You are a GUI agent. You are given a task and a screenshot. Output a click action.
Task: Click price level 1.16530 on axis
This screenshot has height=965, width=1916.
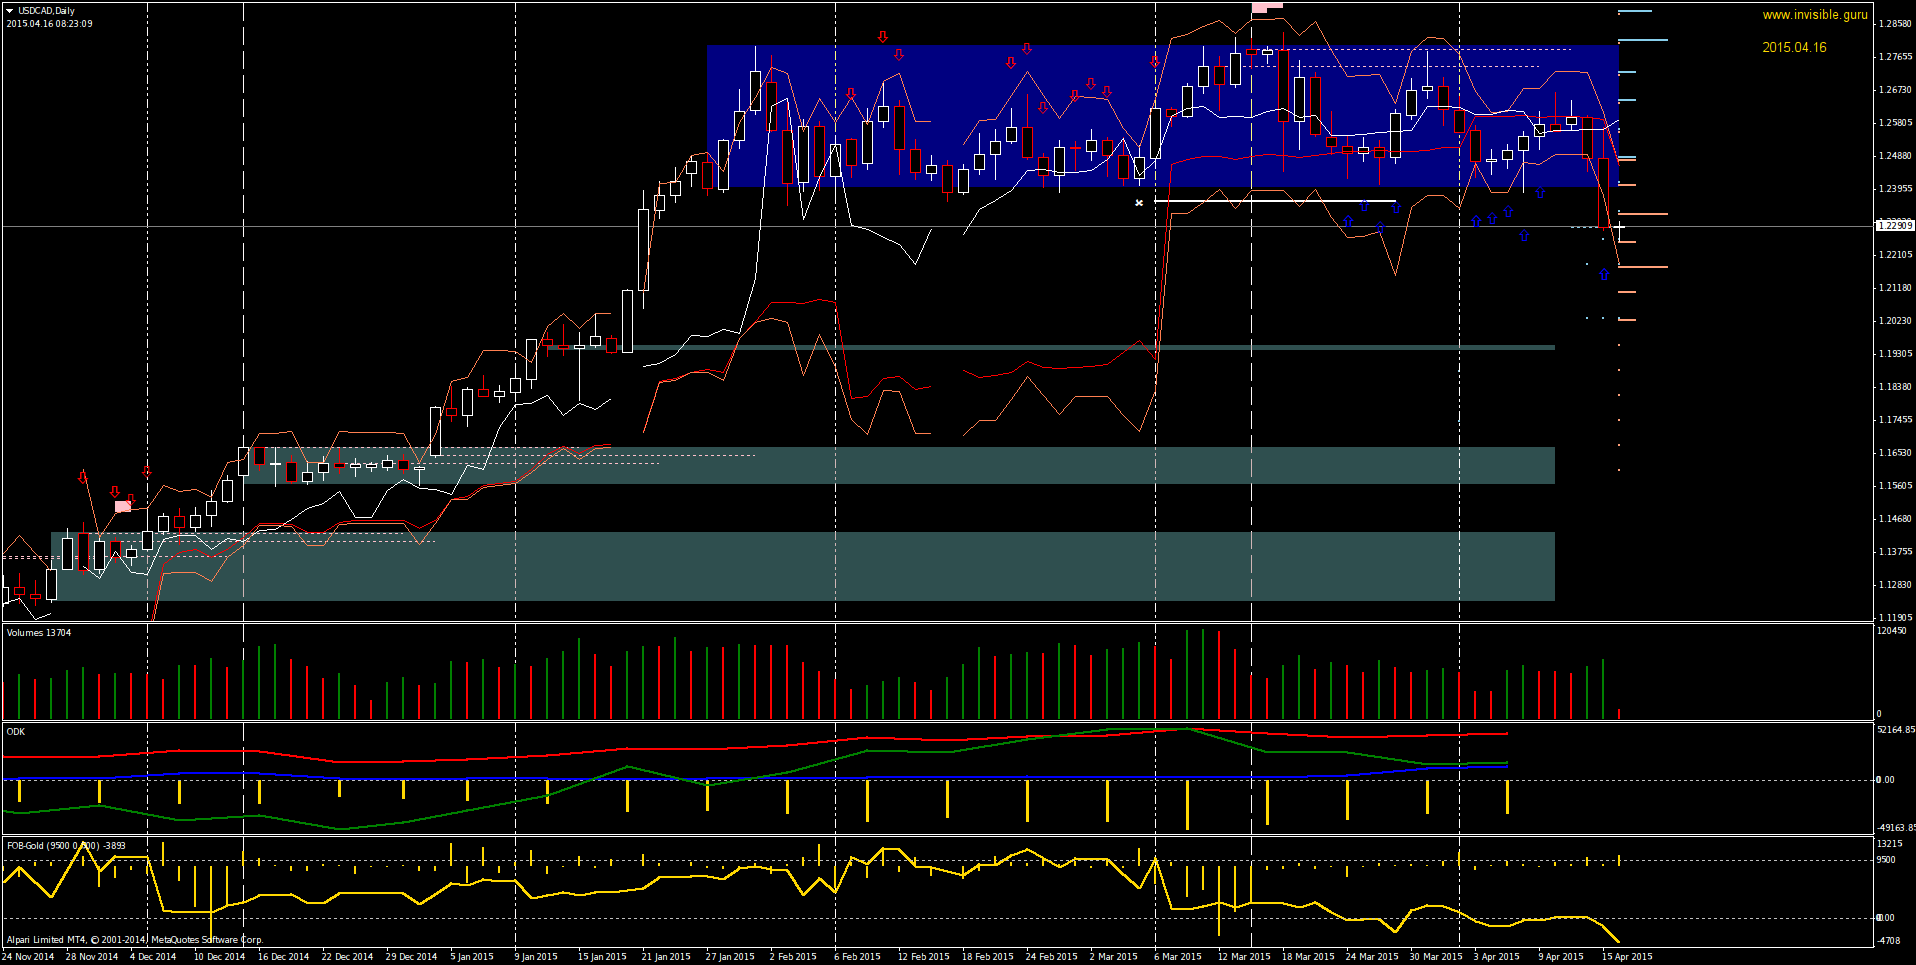(1895, 453)
